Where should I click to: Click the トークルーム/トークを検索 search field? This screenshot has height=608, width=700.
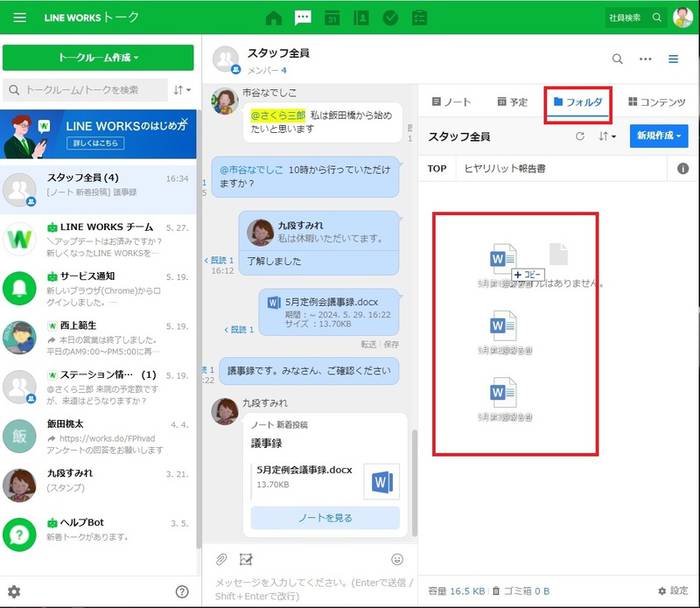tap(85, 90)
